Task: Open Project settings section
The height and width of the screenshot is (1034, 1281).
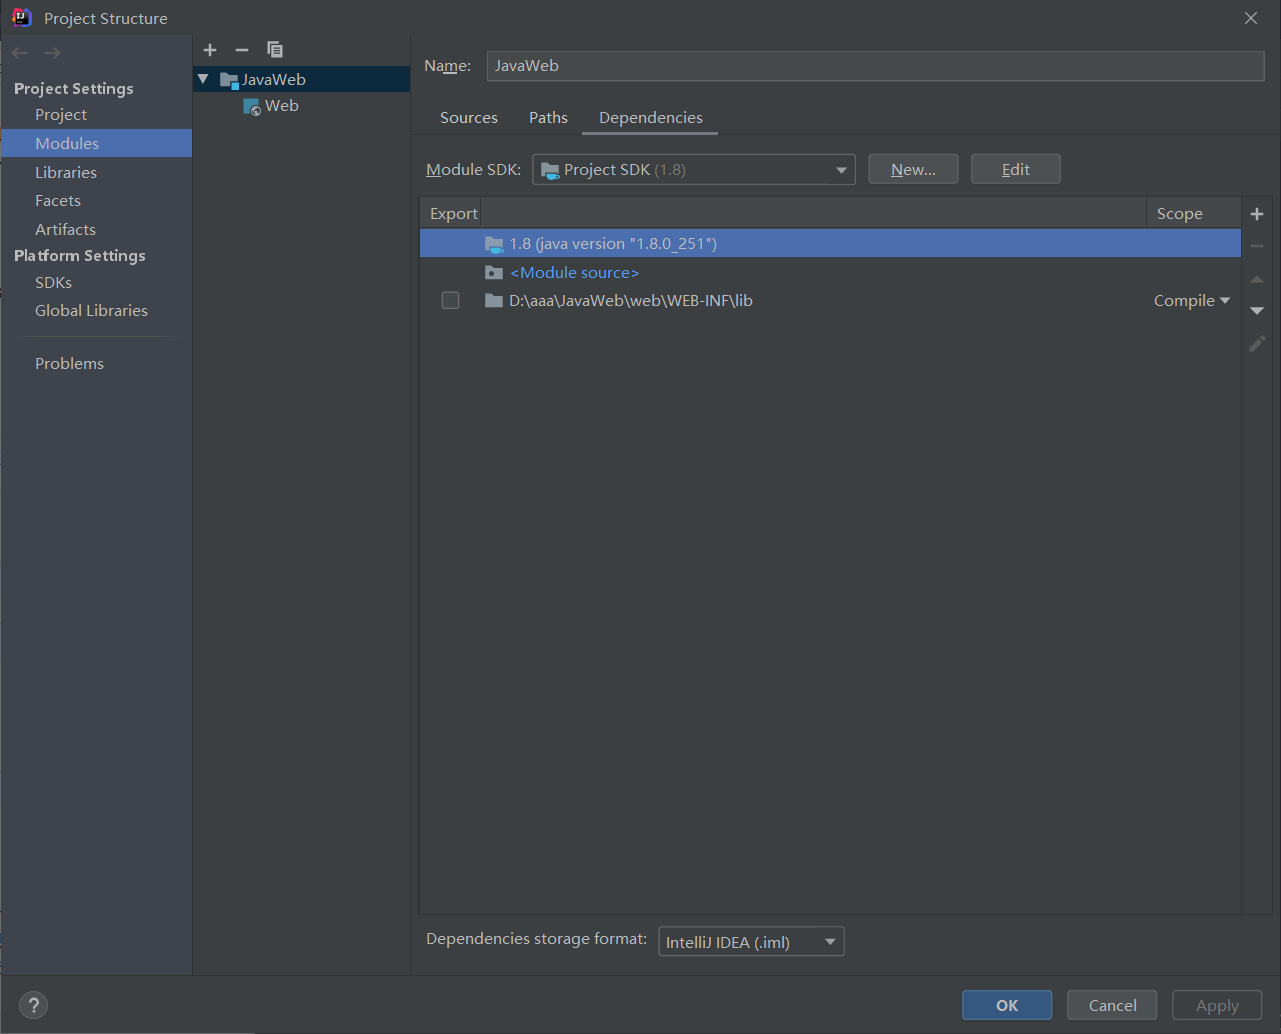Action: point(61,115)
